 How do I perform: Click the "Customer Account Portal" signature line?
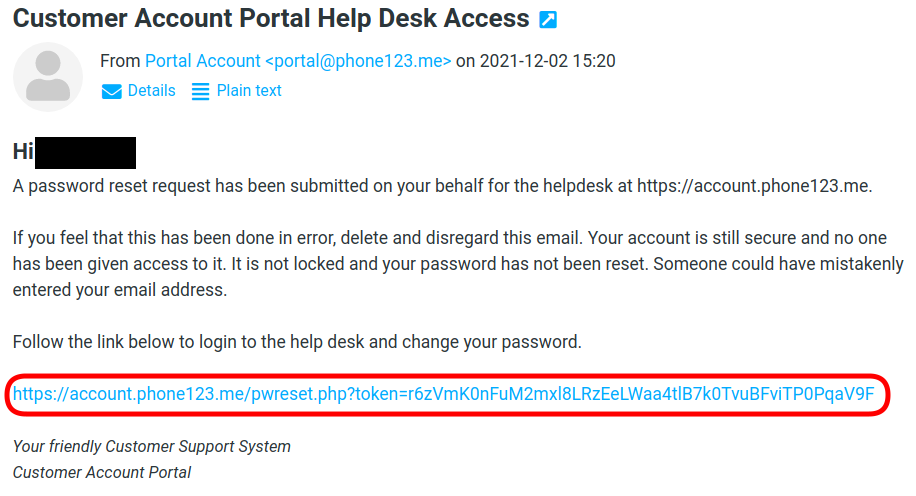[102, 472]
